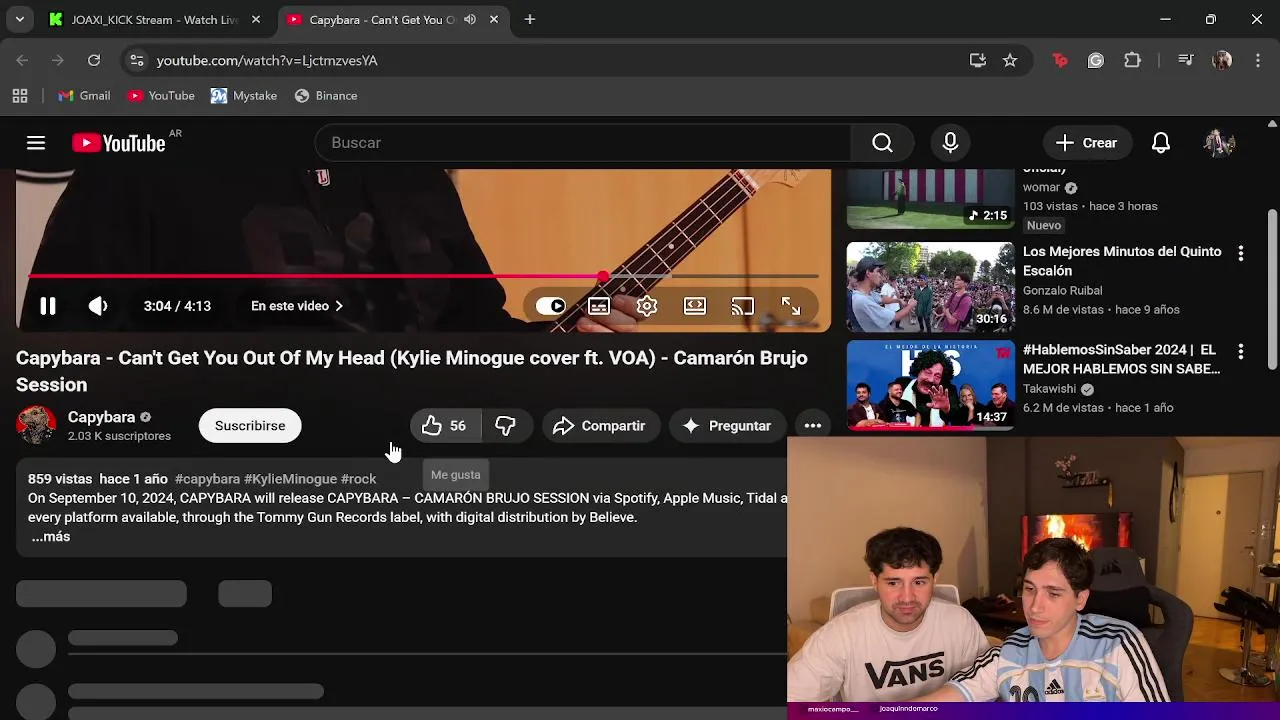Screen dimensions: 1280x720
Task: Open YouTube account avatar menu
Action: [x=1219, y=143]
